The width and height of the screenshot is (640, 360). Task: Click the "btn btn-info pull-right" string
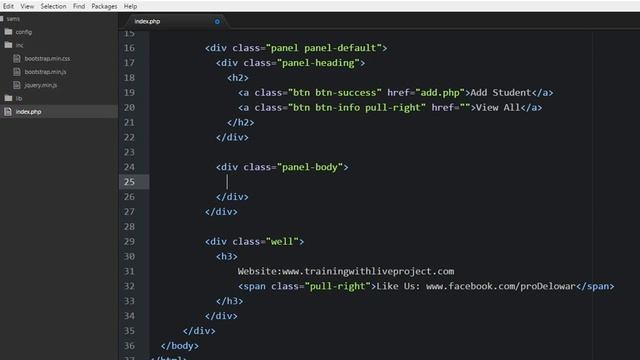point(357,108)
